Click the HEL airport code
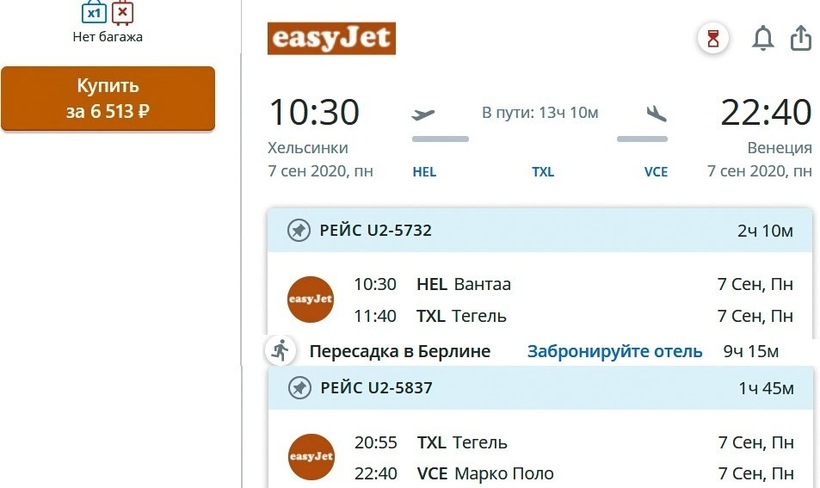 (424, 172)
